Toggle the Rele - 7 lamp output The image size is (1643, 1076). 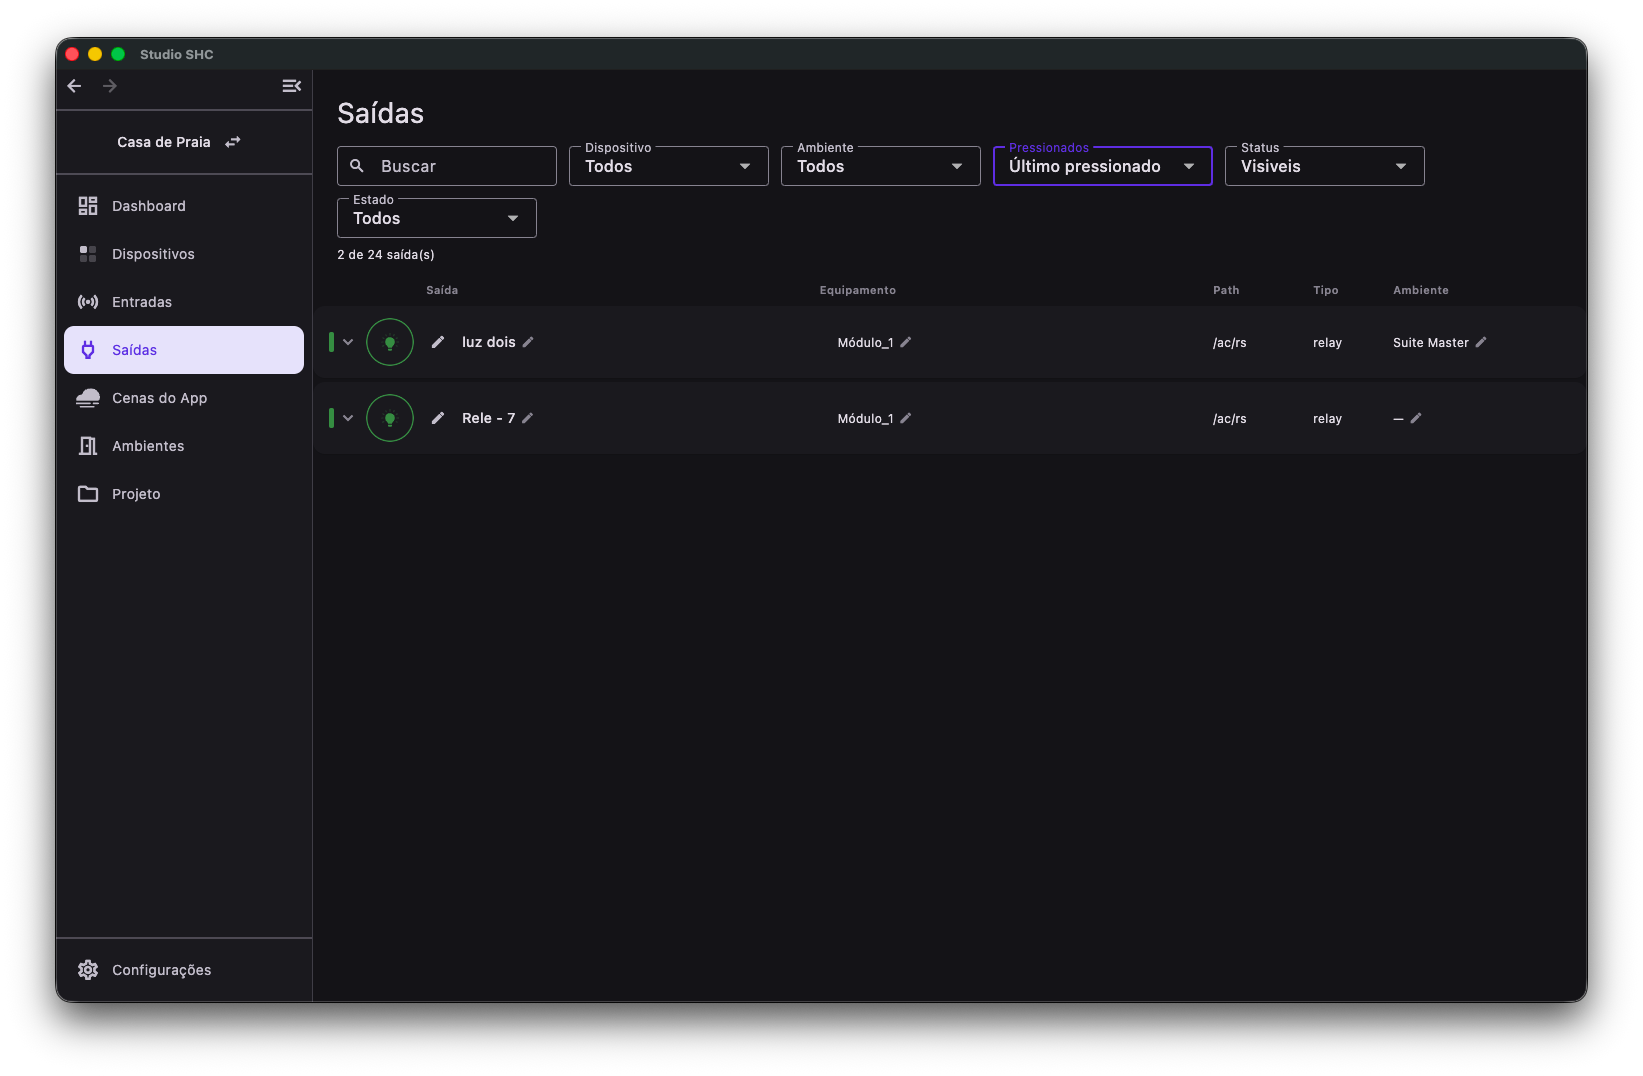390,418
